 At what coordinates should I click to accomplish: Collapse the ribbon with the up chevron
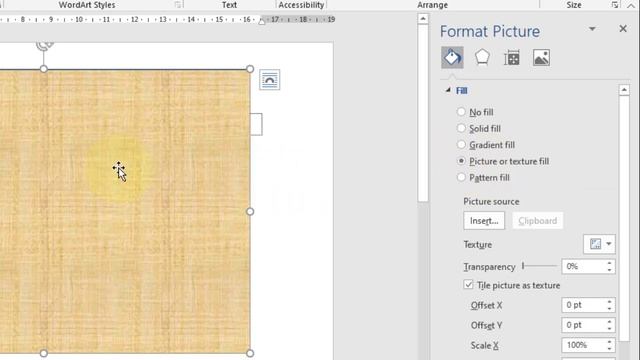click(x=631, y=5)
